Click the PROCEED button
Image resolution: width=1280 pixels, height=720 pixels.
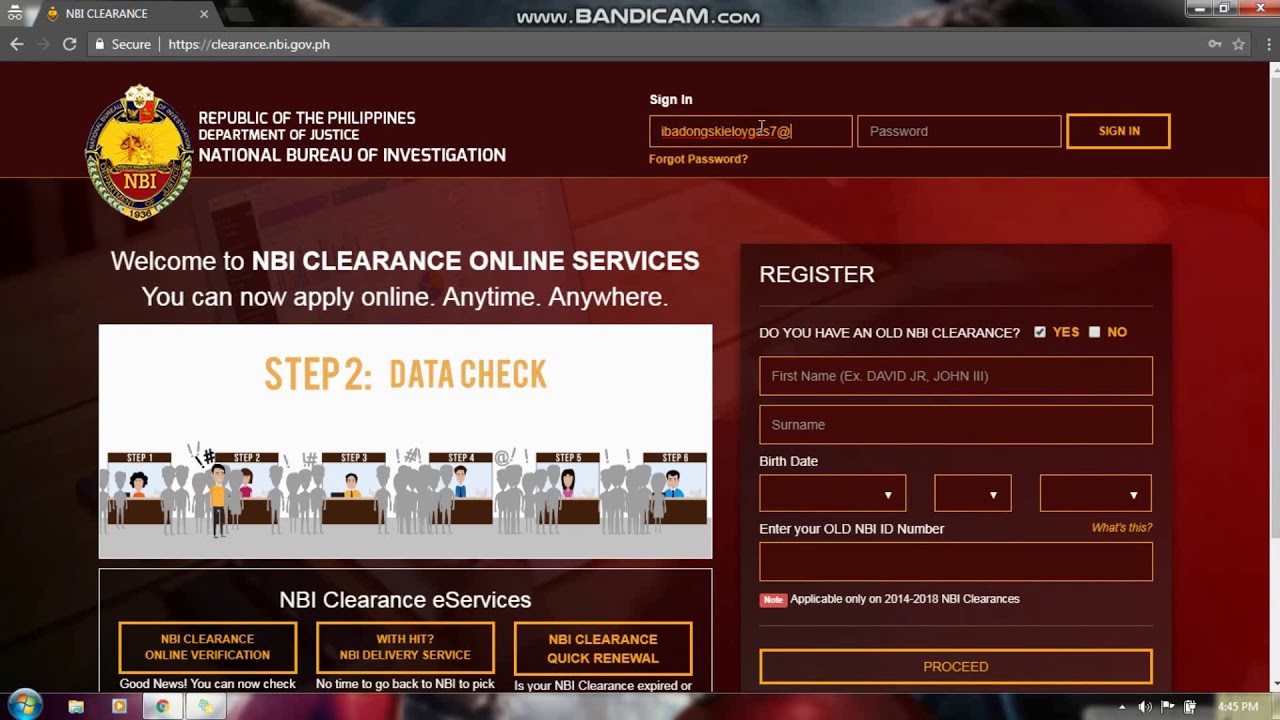tap(956, 667)
